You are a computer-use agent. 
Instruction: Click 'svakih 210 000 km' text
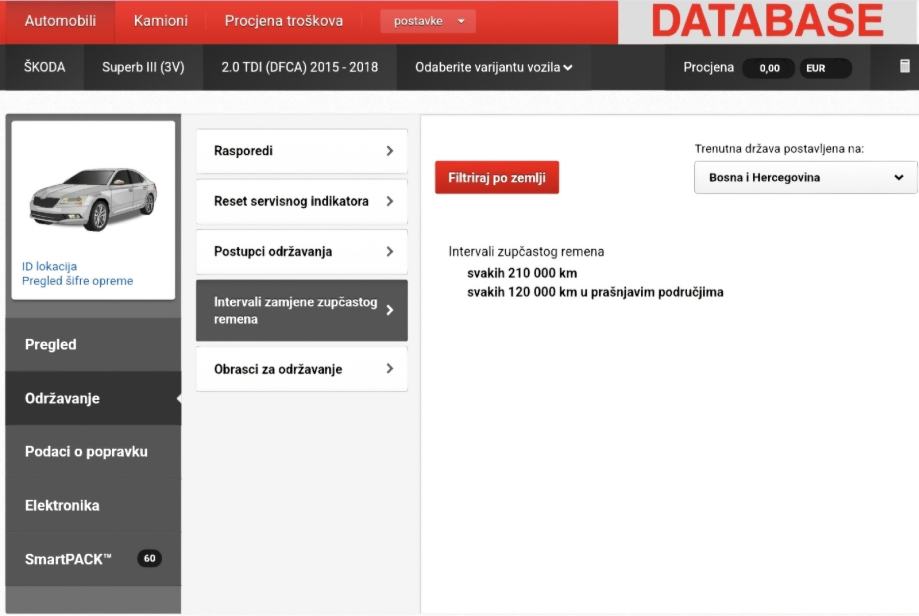tap(522, 273)
